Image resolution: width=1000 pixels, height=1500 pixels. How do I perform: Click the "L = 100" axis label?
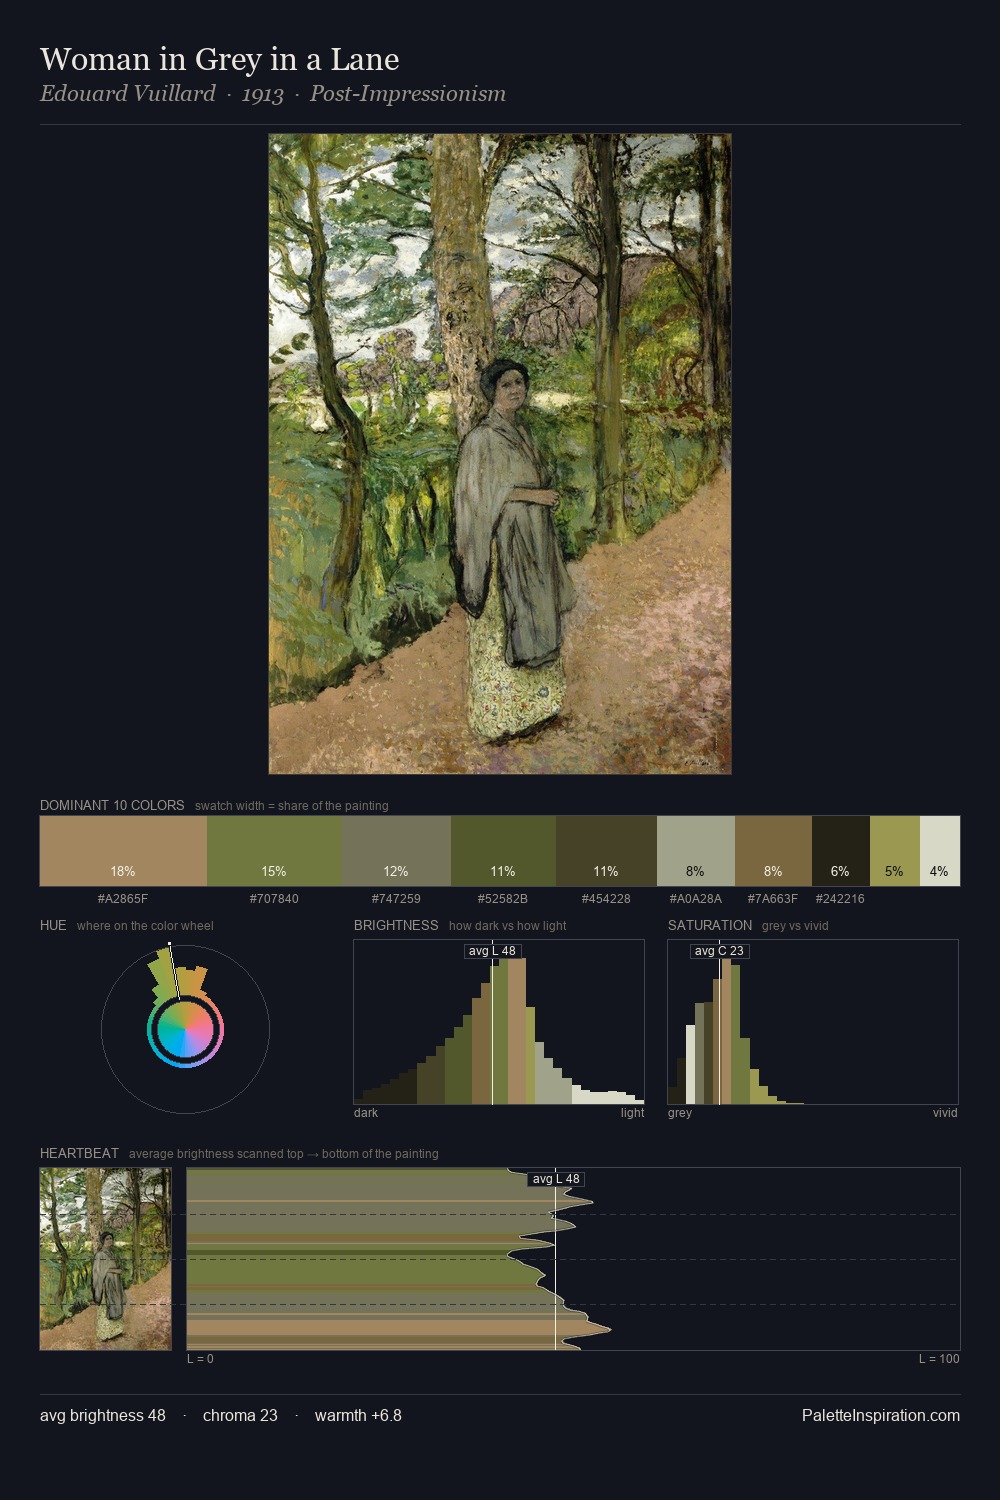click(x=939, y=1359)
